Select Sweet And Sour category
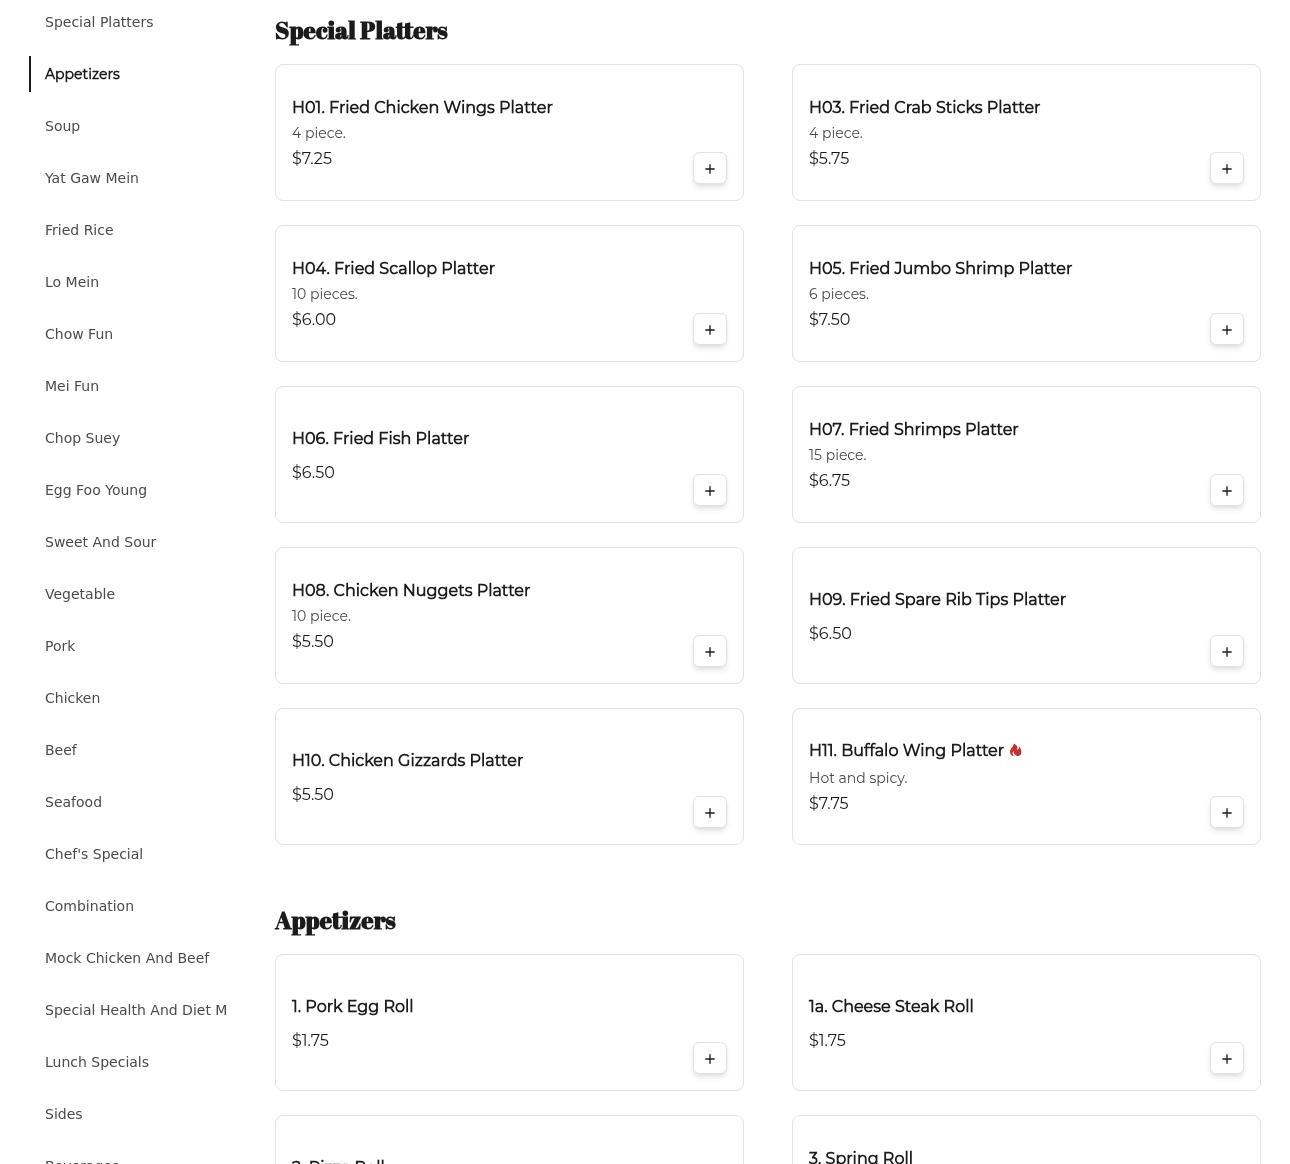 (100, 542)
